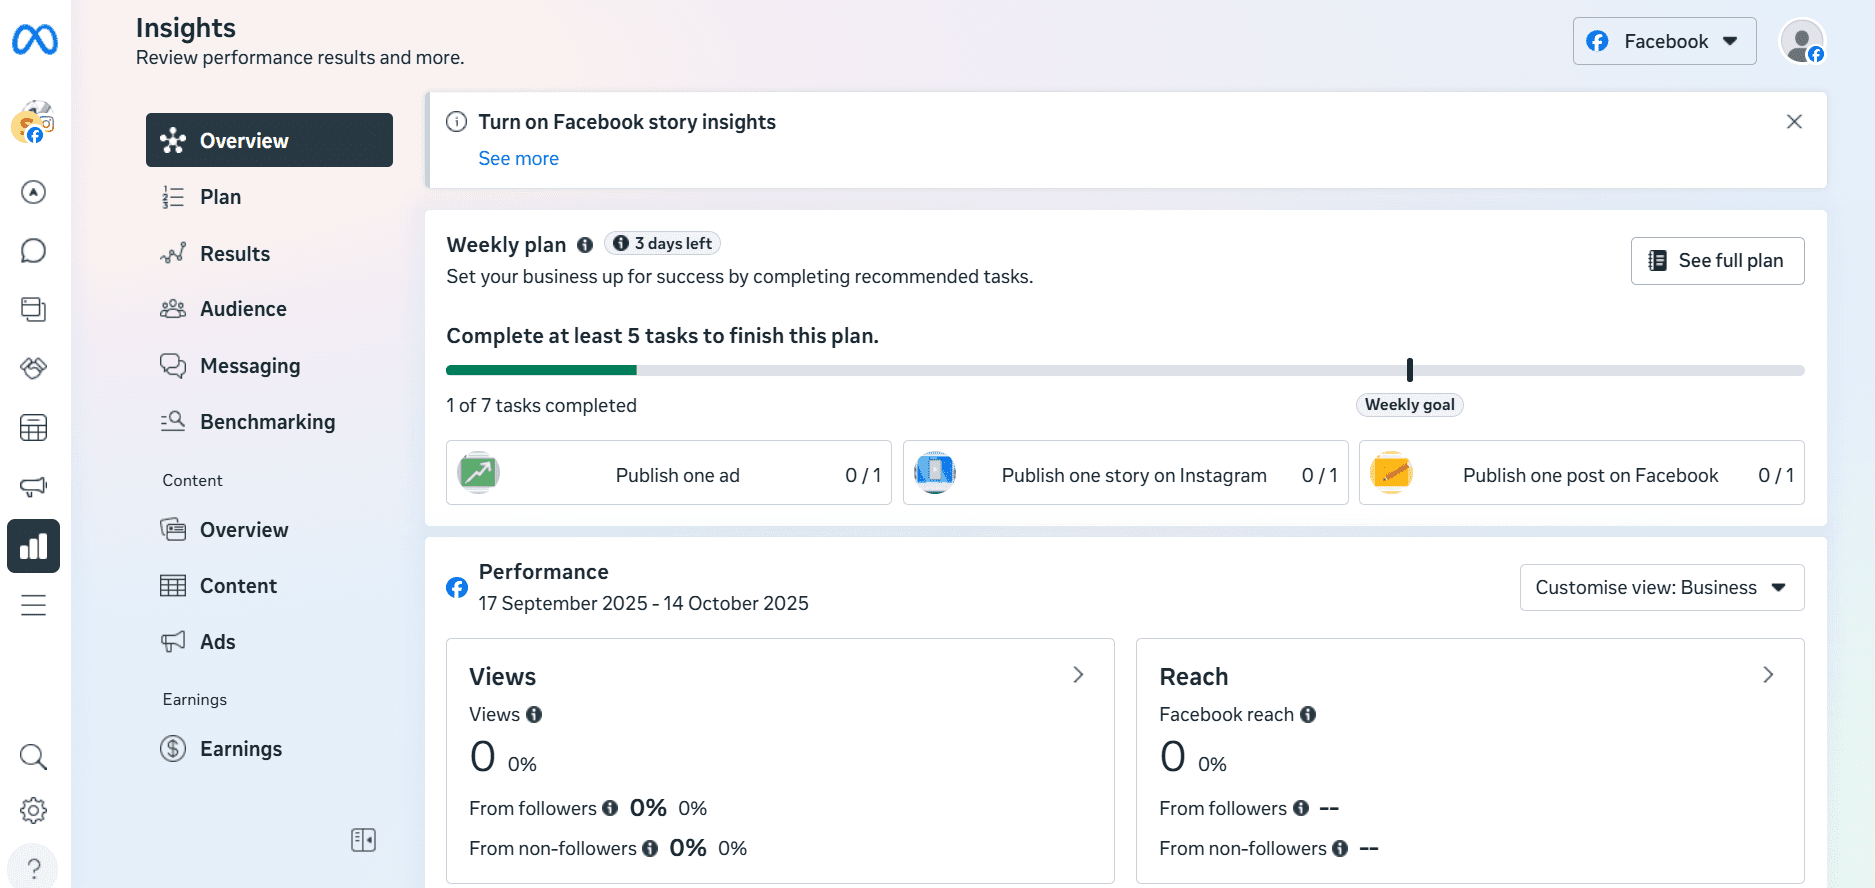The width and height of the screenshot is (1875, 888).
Task: Click info icon beside Reach From followers
Action: pyautogui.click(x=1301, y=808)
